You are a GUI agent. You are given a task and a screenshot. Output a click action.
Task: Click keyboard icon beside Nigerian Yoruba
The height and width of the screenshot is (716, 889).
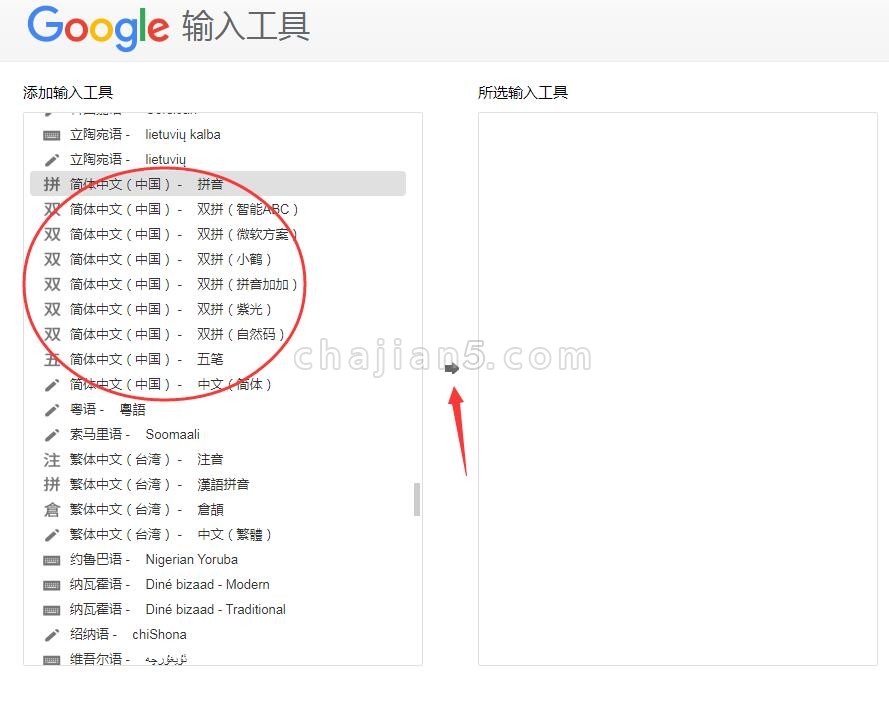coord(52,560)
